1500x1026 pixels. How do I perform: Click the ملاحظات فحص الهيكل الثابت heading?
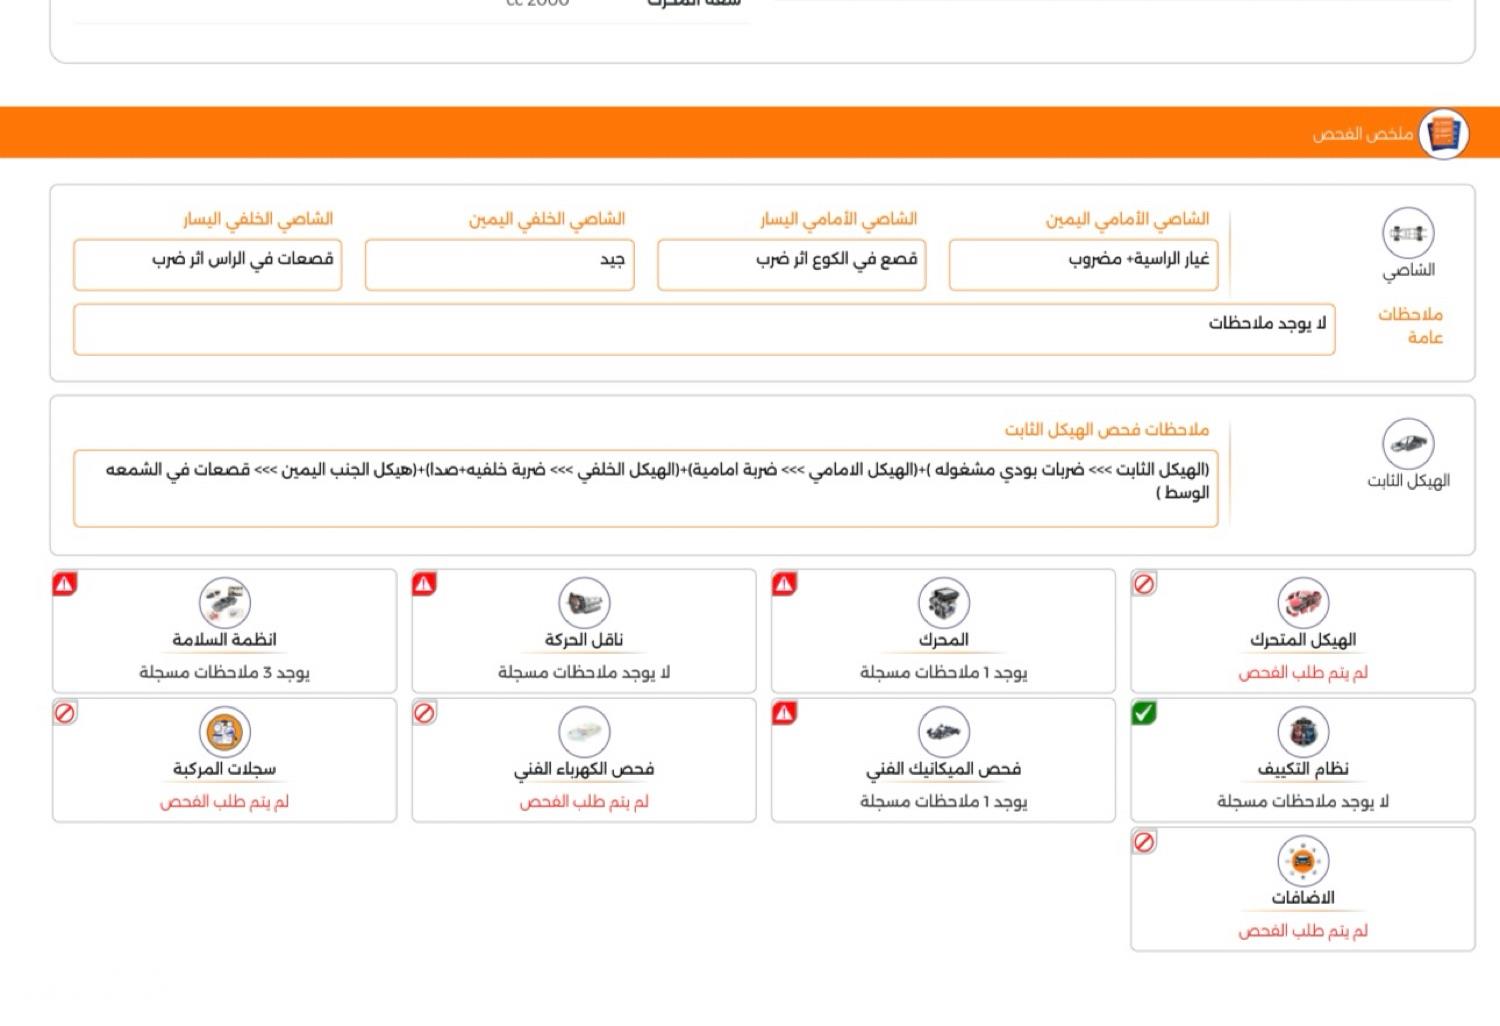tap(1107, 430)
